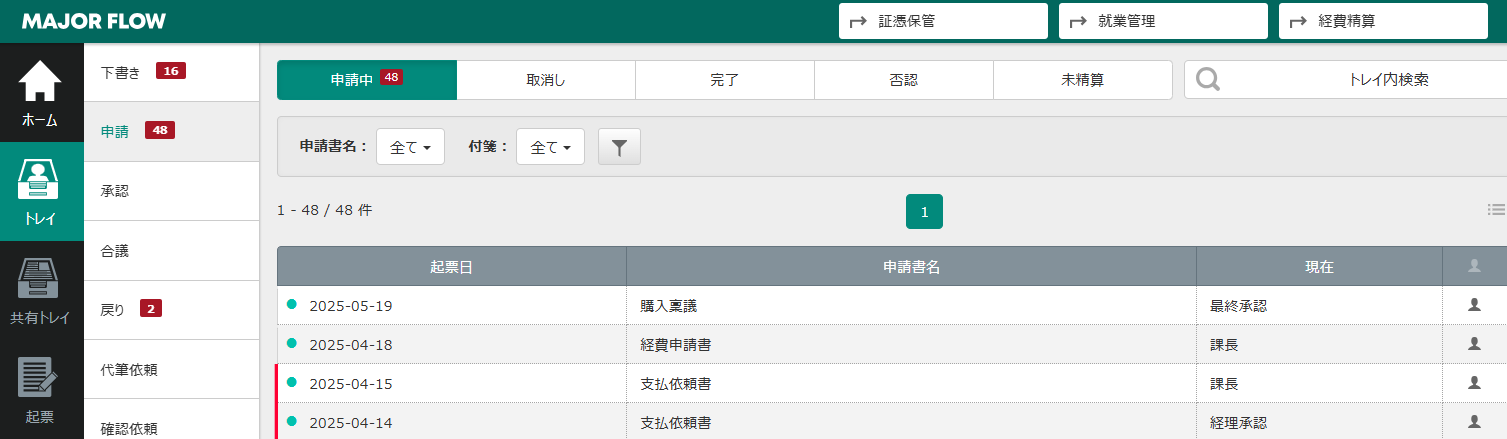Open the 購入稟議 application row
This screenshot has width=1507, height=439.
click(892, 305)
